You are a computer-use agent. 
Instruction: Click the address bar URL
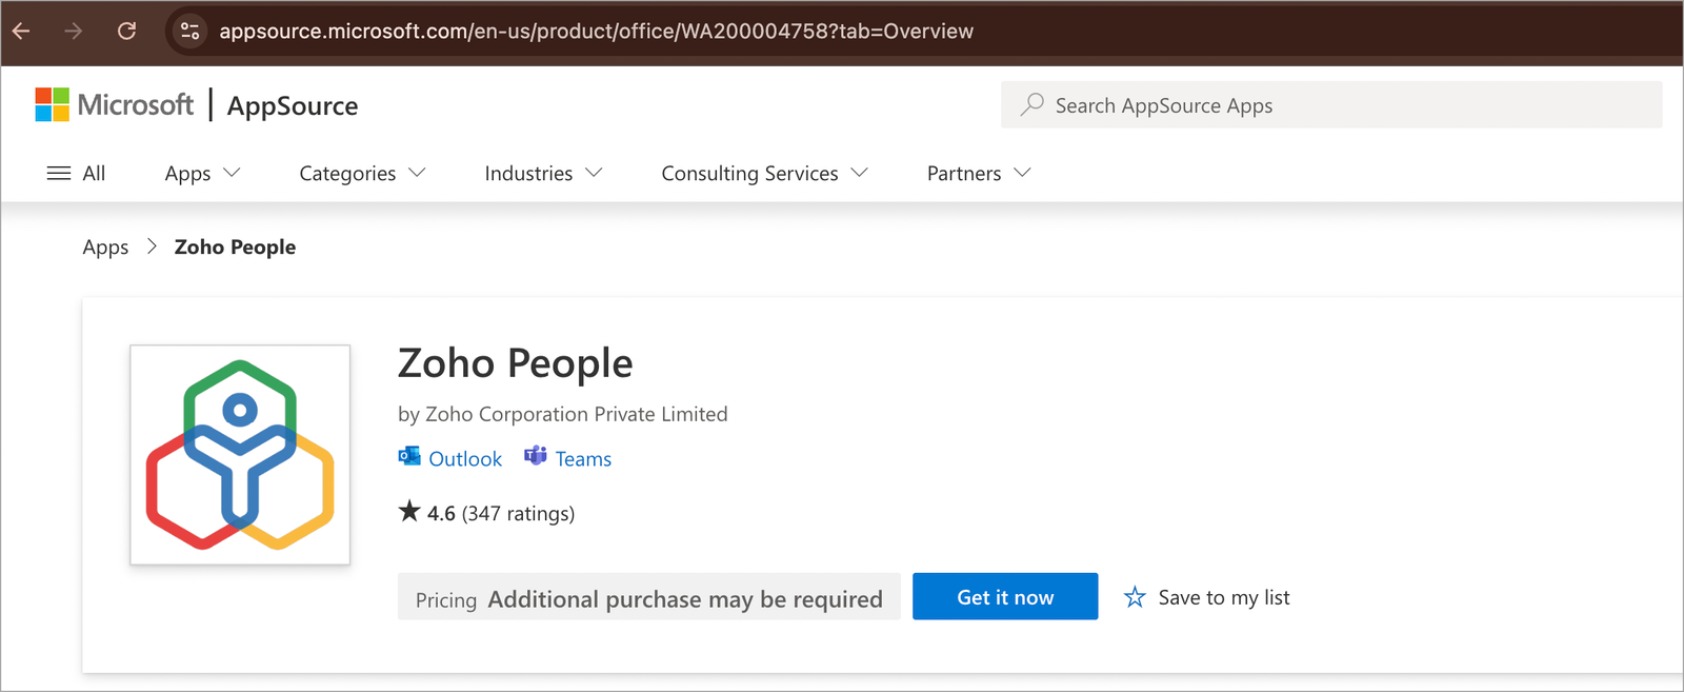click(x=596, y=31)
